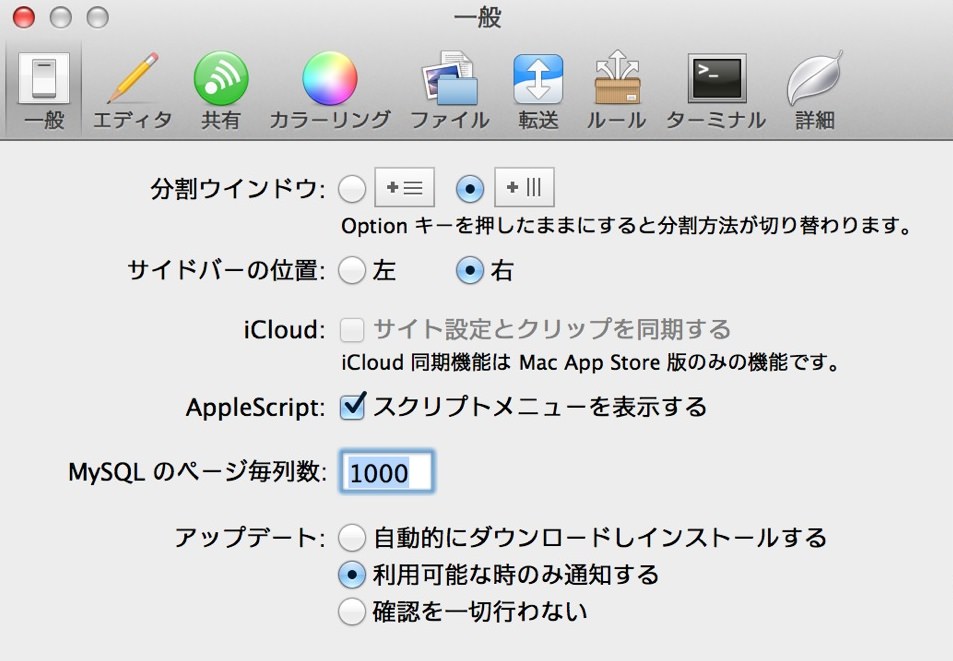The width and height of the screenshot is (953, 661).
Task: Click the AppleScript label
Action: point(255,407)
